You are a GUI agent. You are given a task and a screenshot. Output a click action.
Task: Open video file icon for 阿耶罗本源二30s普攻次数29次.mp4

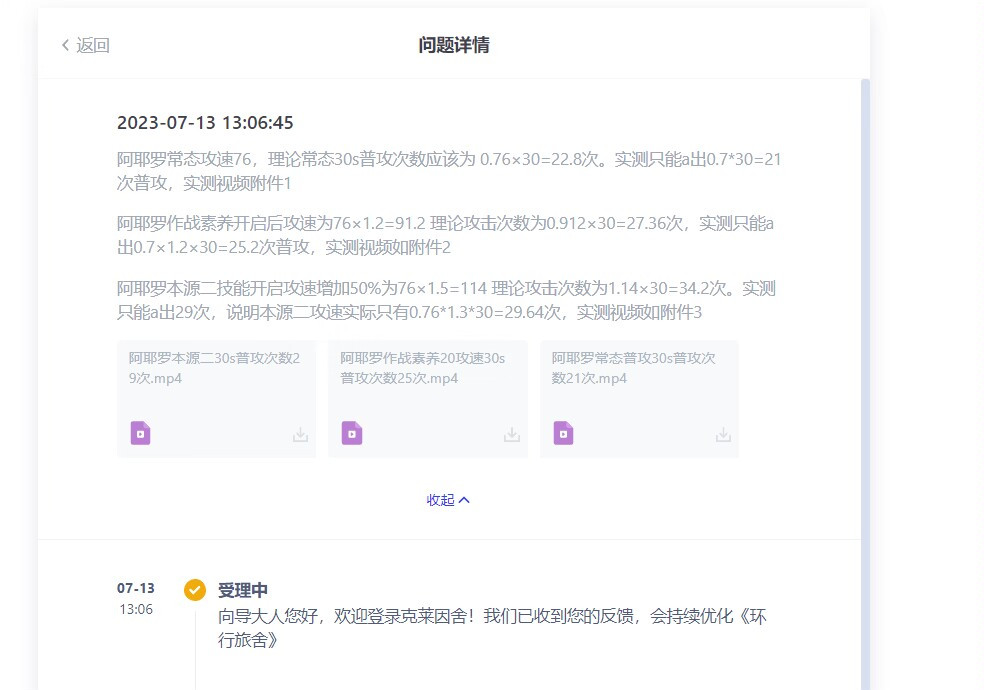[141, 433]
